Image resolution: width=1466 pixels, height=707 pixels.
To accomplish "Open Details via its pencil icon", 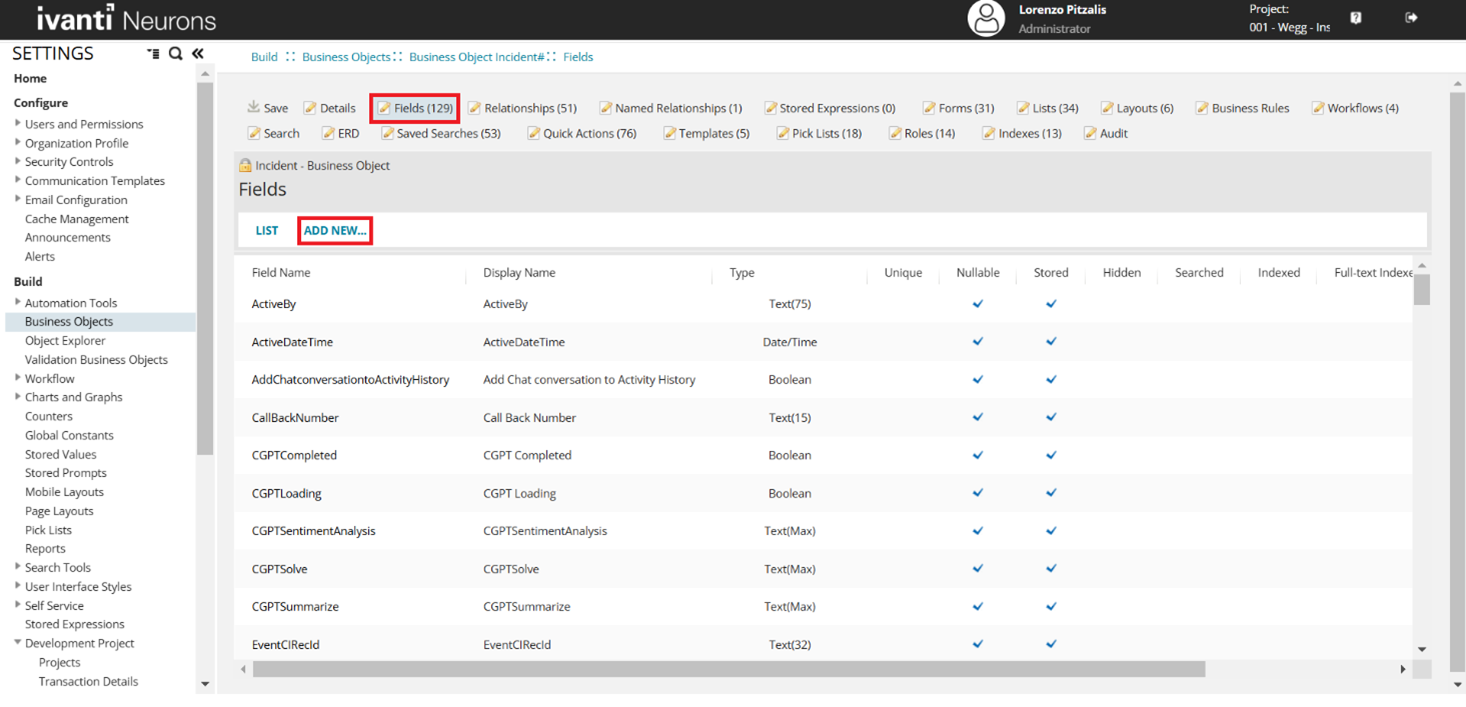I will [310, 108].
